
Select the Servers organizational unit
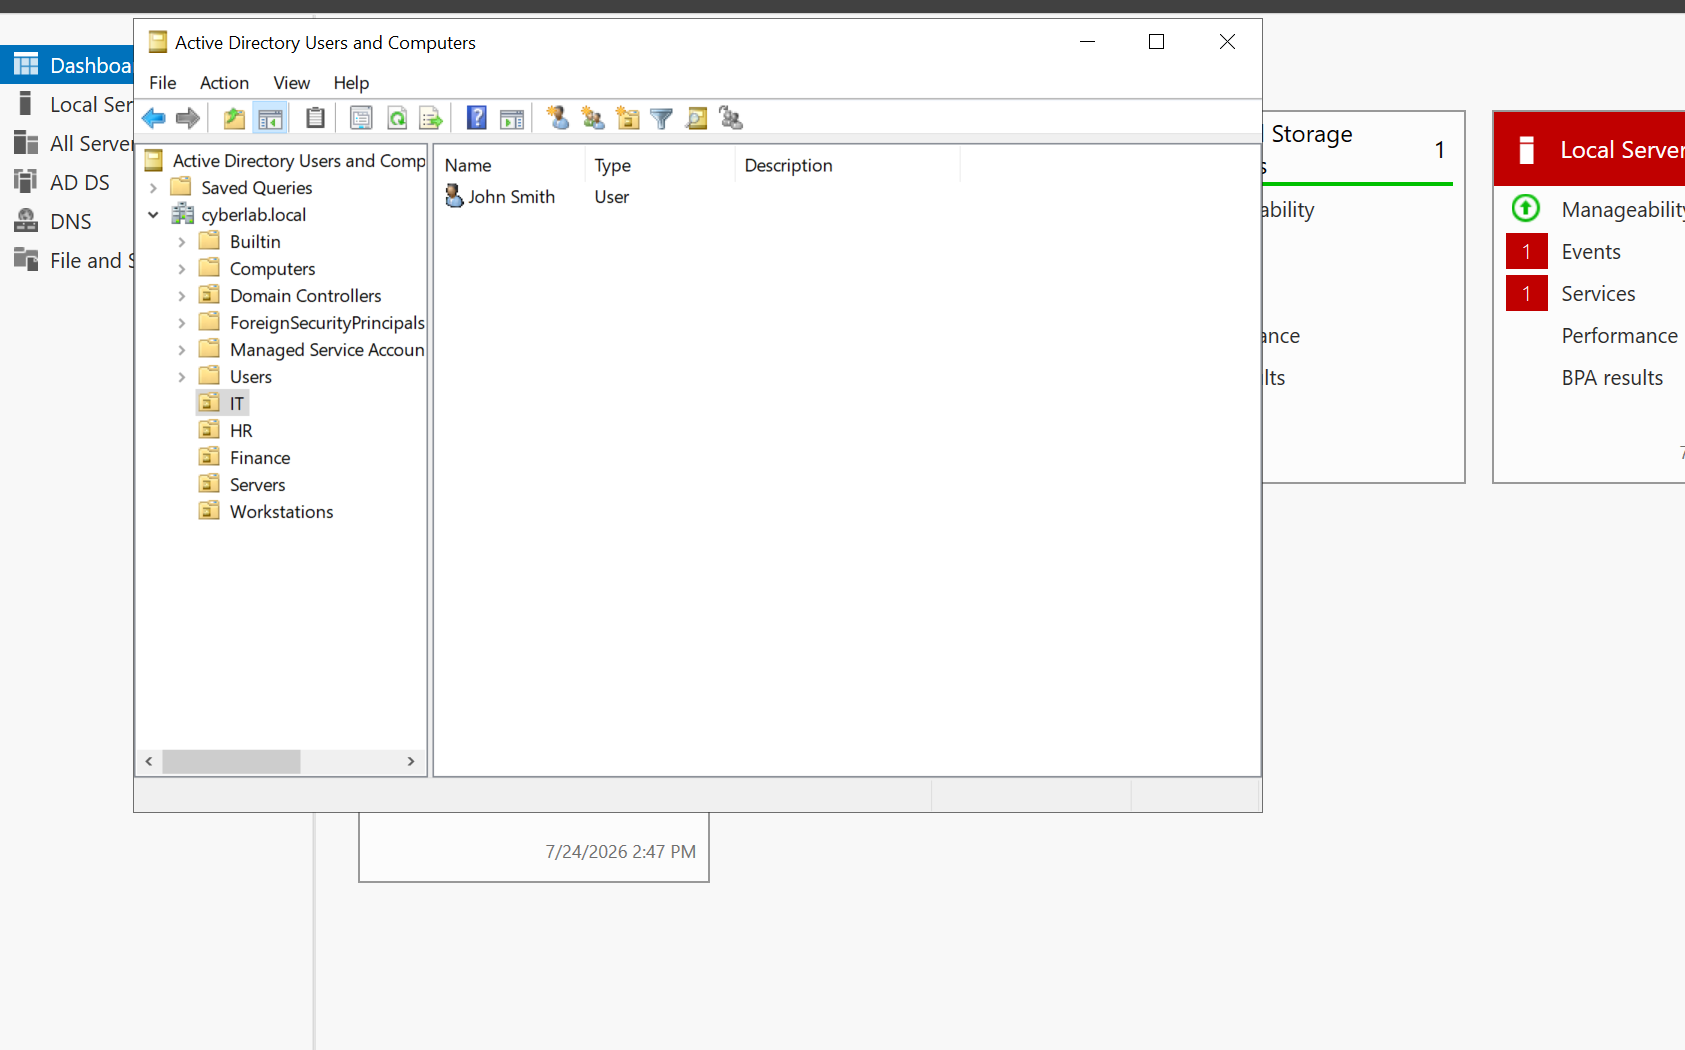pyautogui.click(x=258, y=485)
